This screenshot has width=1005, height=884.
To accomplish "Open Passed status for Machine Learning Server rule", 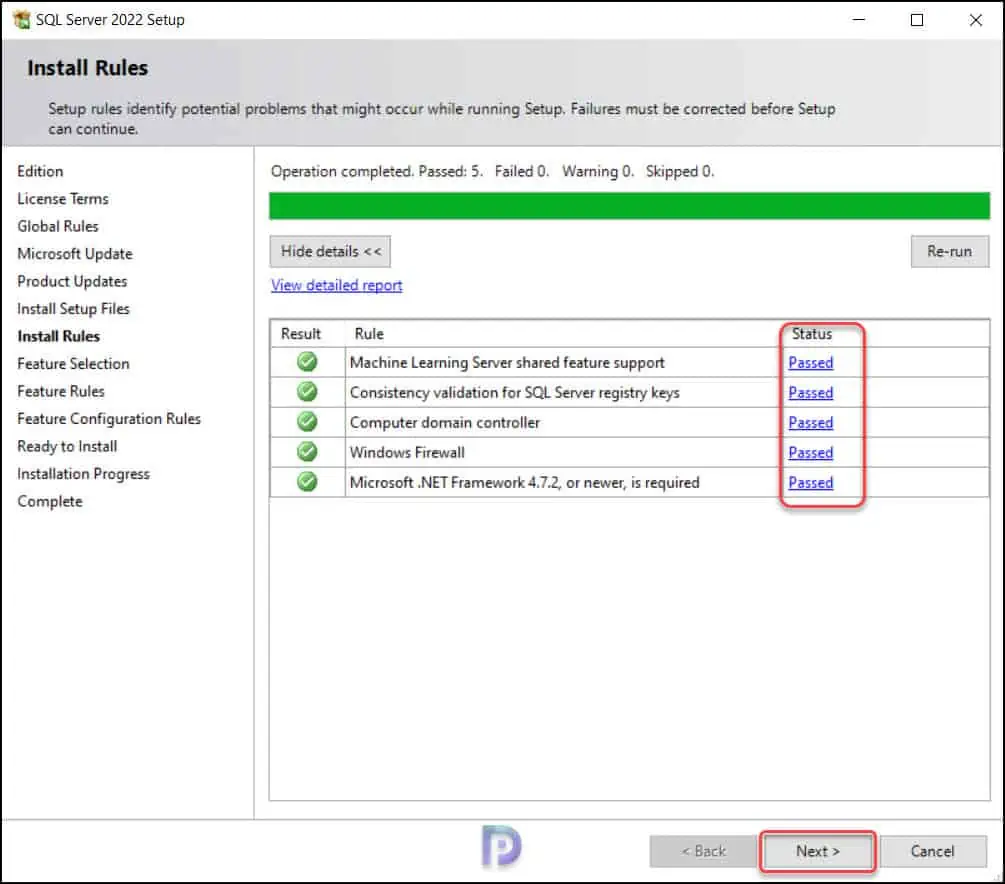I will pyautogui.click(x=810, y=363).
